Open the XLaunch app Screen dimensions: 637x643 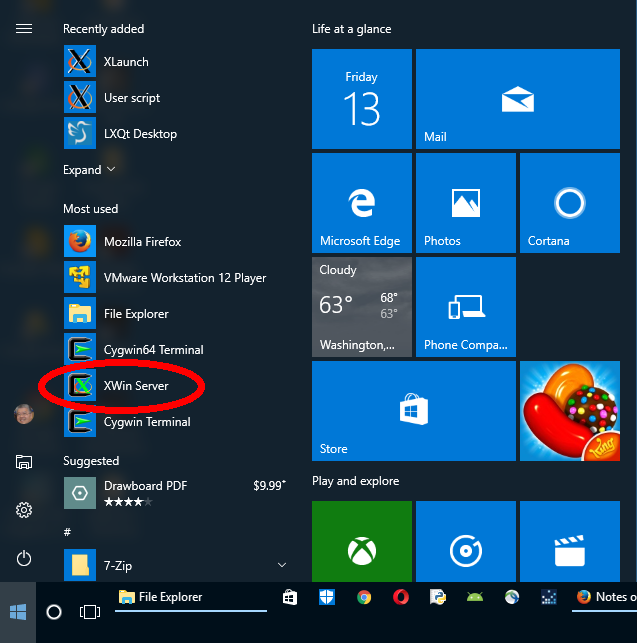point(176,62)
